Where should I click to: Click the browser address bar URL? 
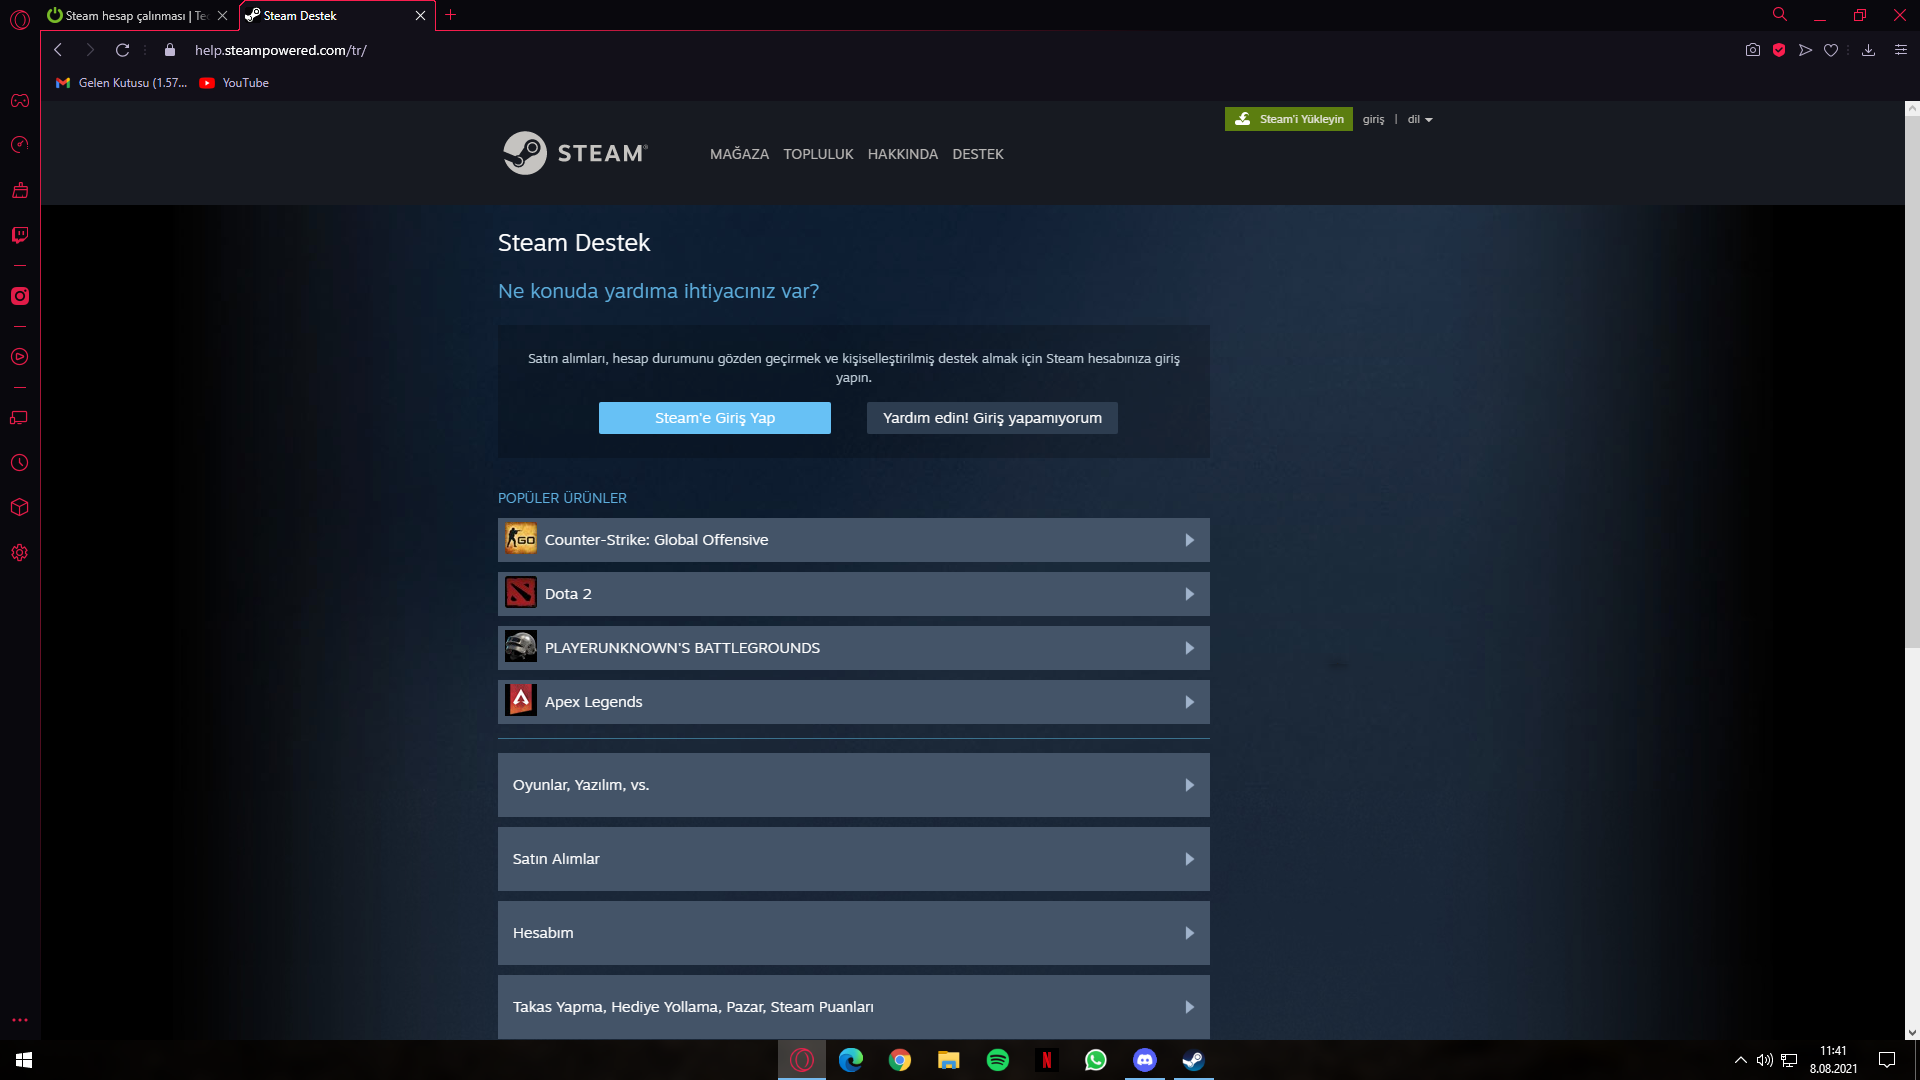(x=280, y=50)
